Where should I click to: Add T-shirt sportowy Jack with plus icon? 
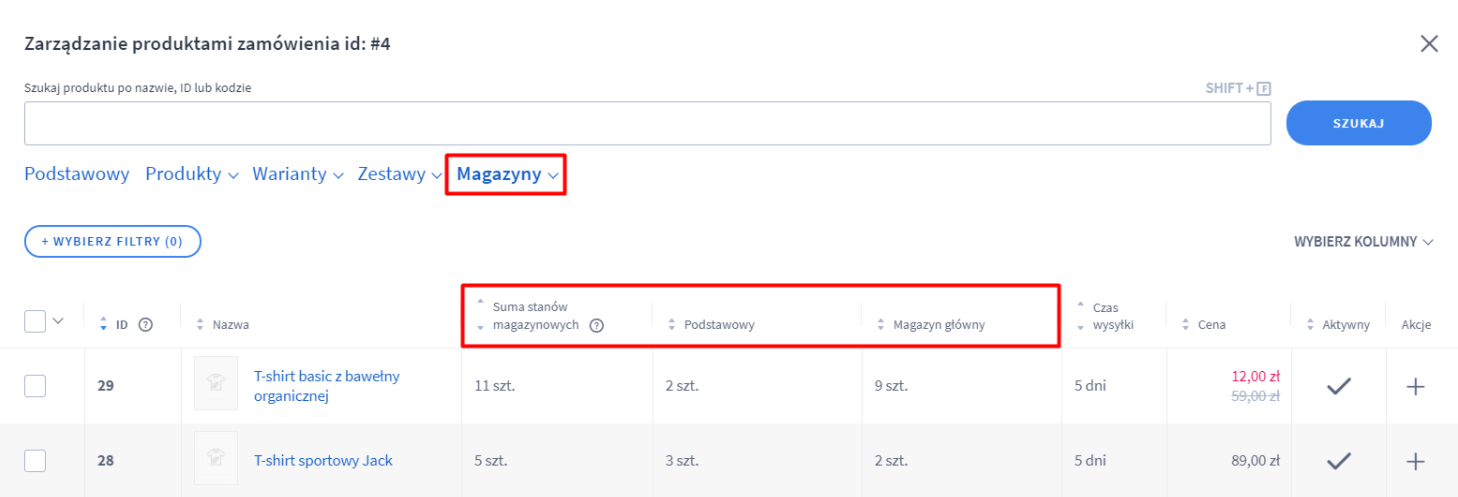1415,461
